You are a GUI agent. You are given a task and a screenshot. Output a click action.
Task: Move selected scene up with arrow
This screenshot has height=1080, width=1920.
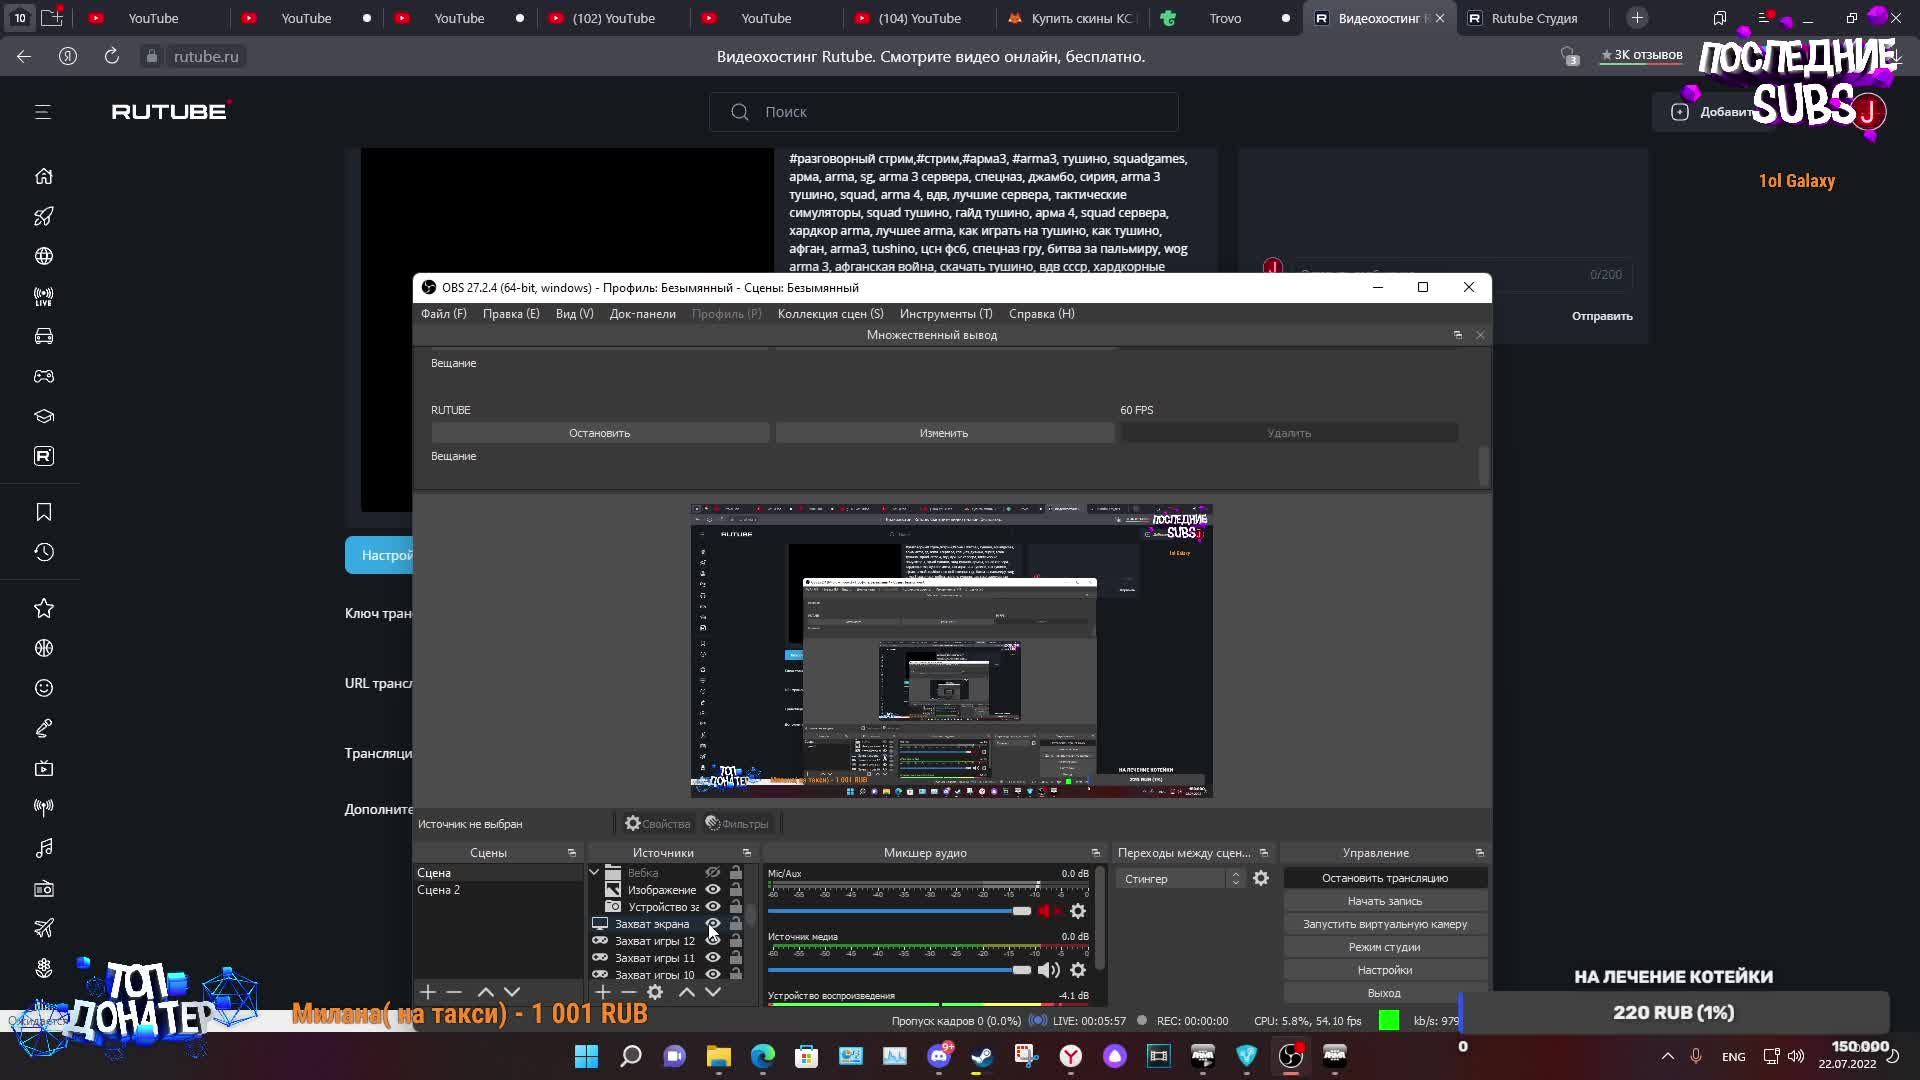(485, 992)
